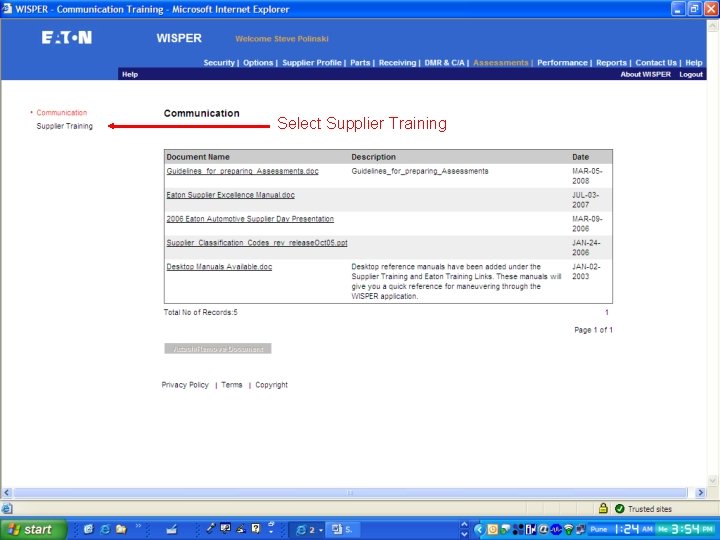Click the microphone icon in taskbar
Viewport: 720px width, 540px height.
[x=210, y=528]
